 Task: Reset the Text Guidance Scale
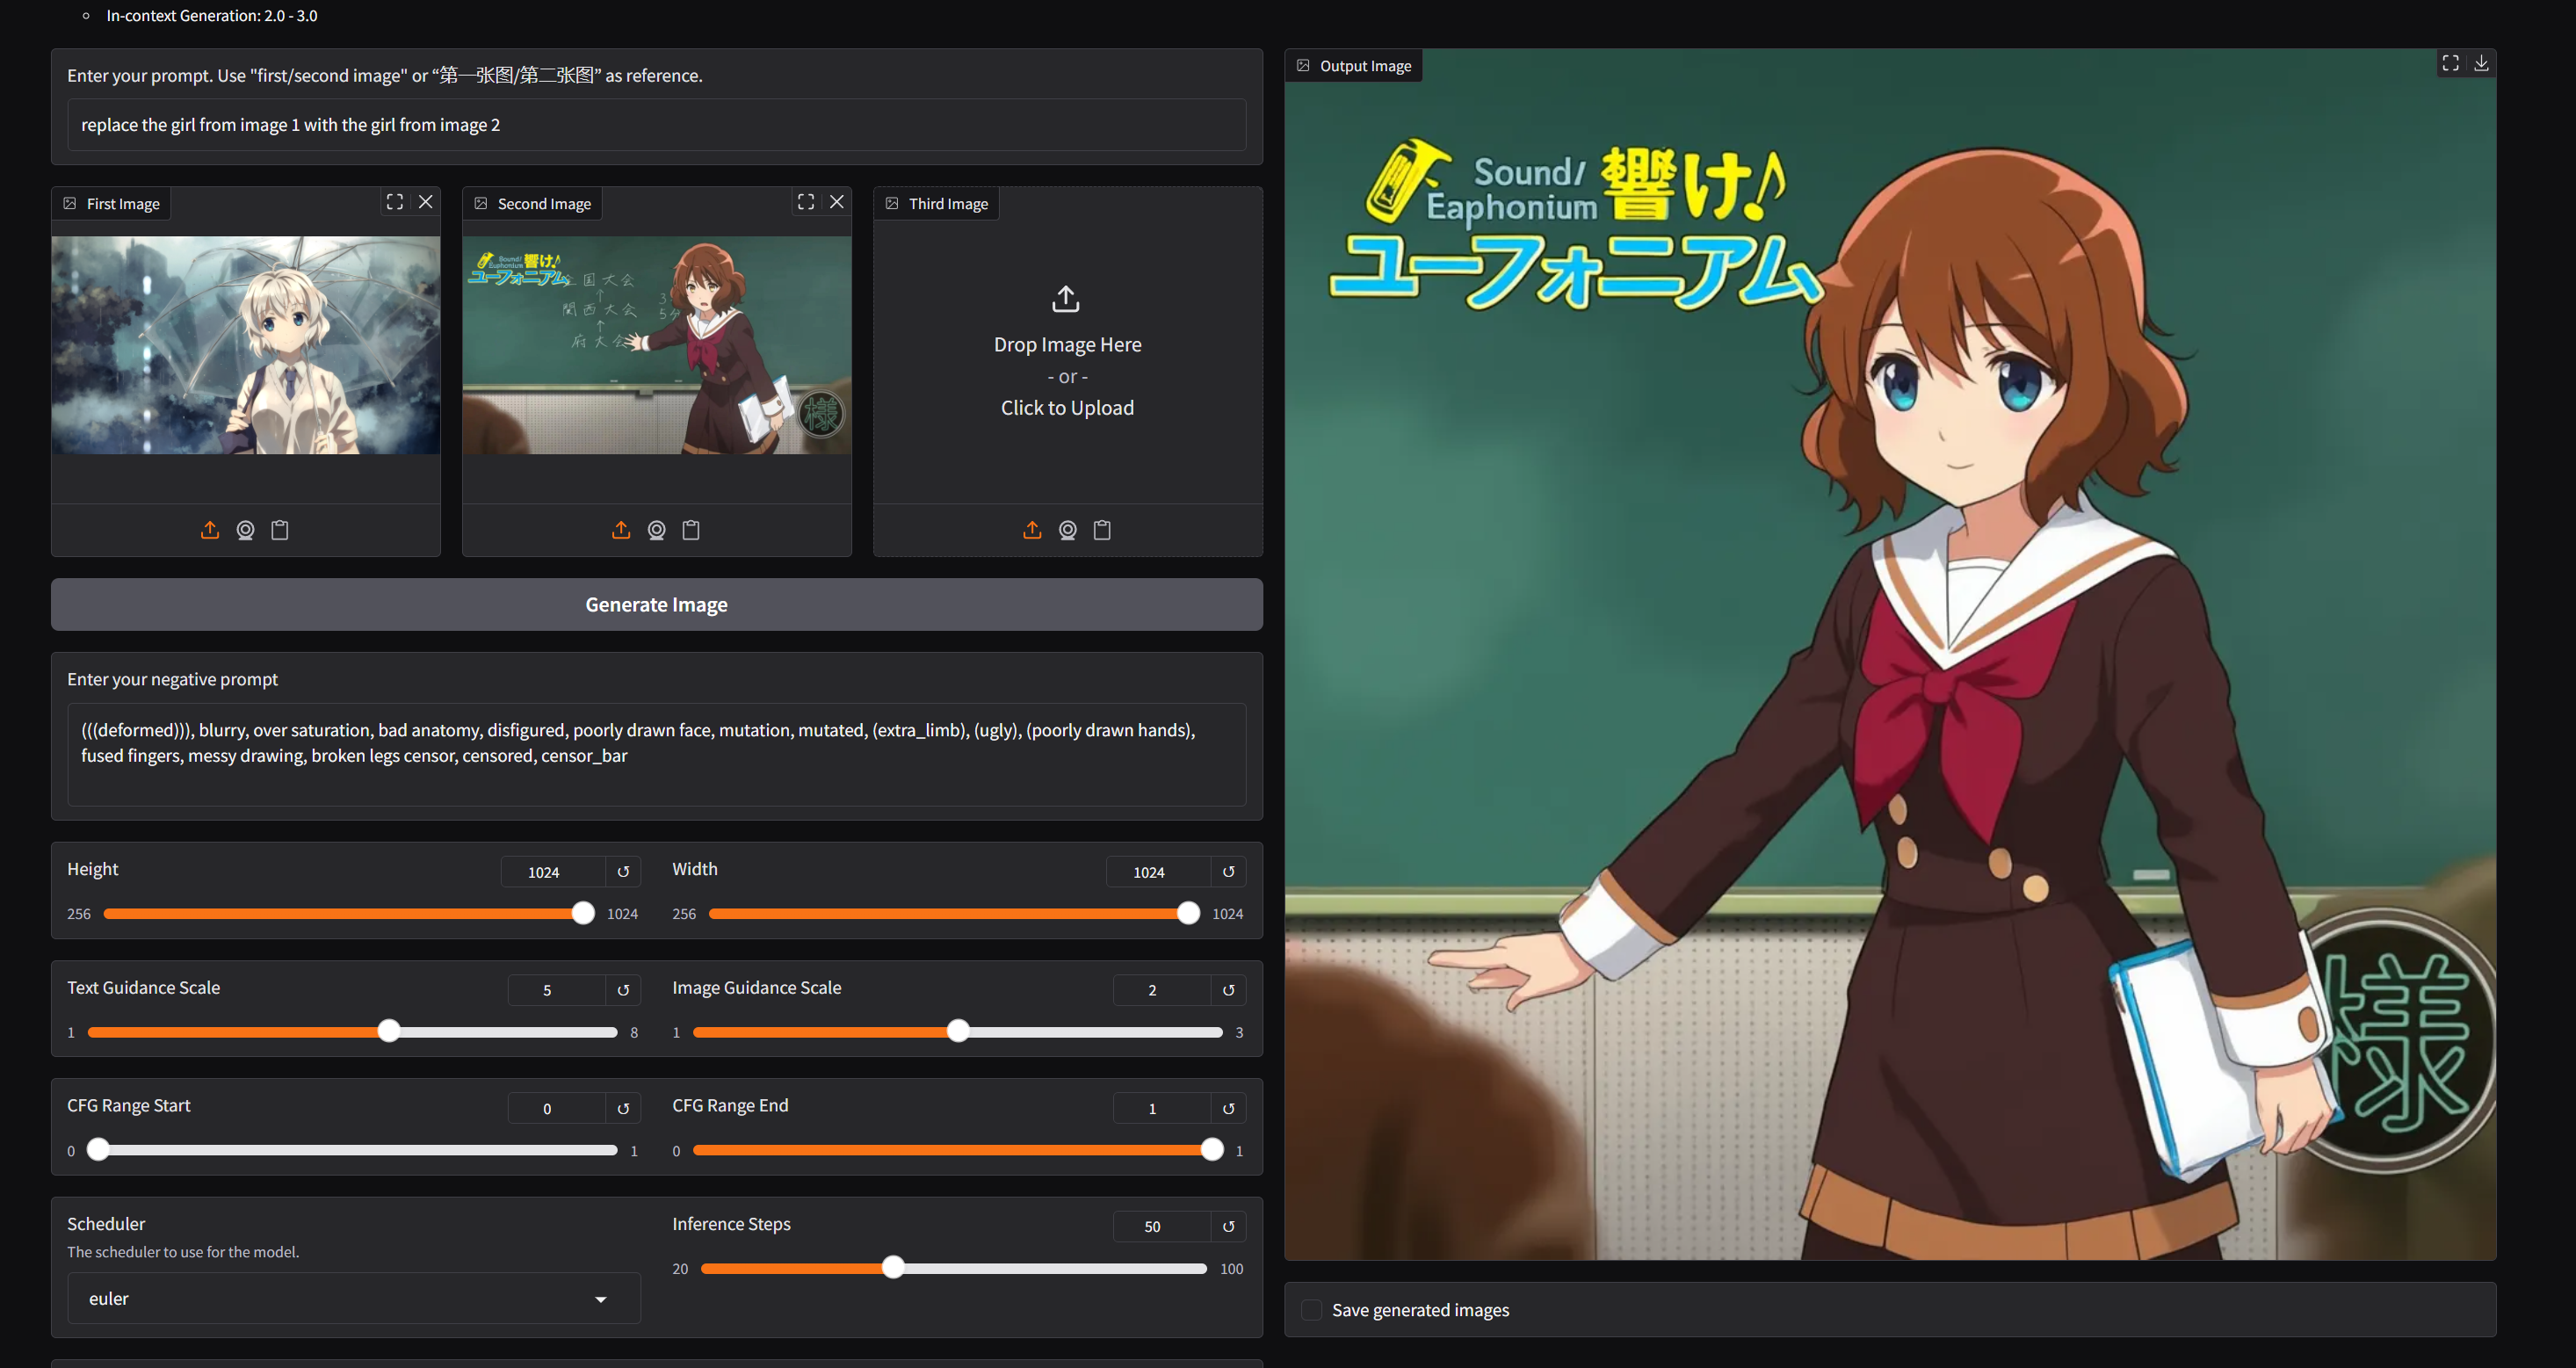(623, 990)
